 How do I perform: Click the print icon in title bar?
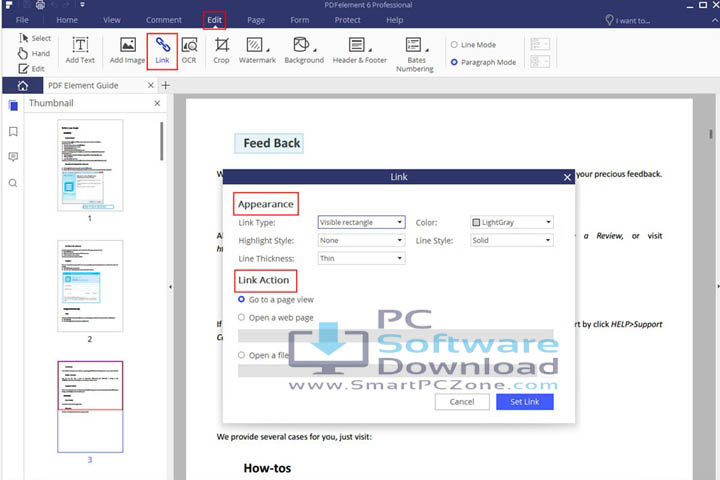pos(40,5)
